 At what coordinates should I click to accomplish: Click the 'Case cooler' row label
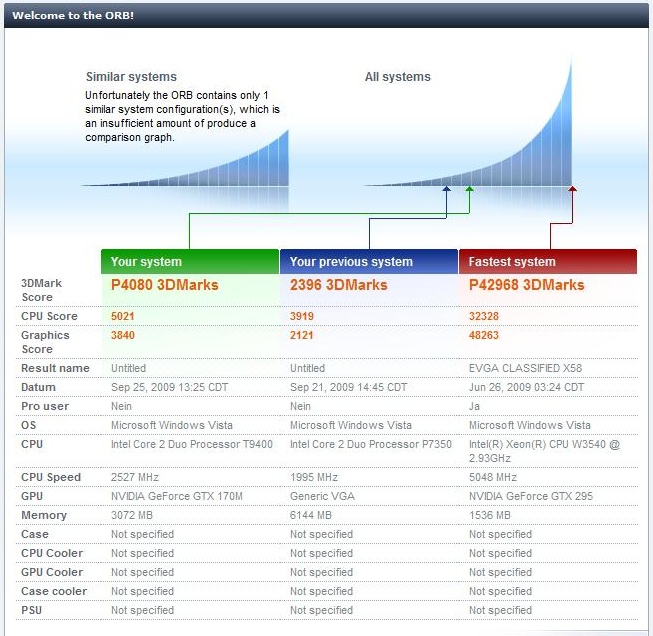point(54,591)
